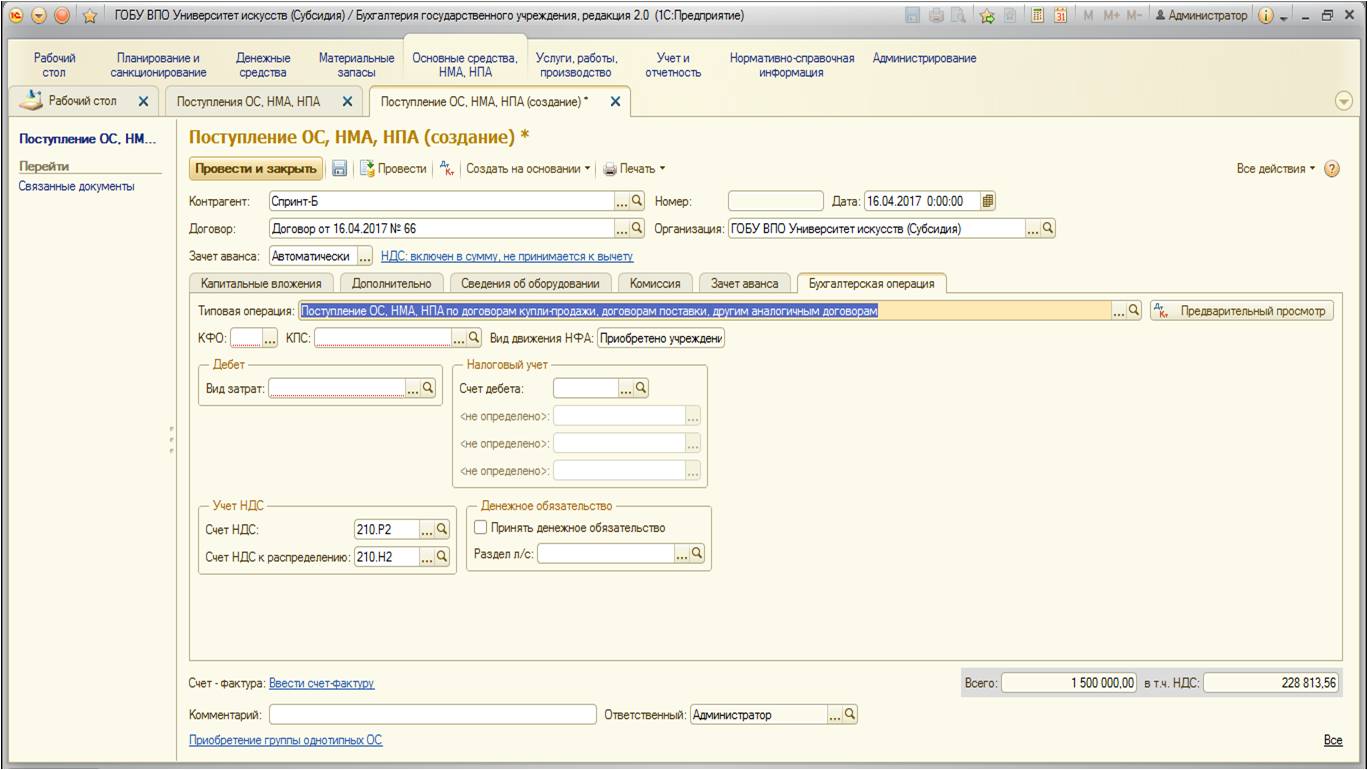Screen dimensions: 1368x770
Task: Click the Комментарий input field
Action: 432,715
